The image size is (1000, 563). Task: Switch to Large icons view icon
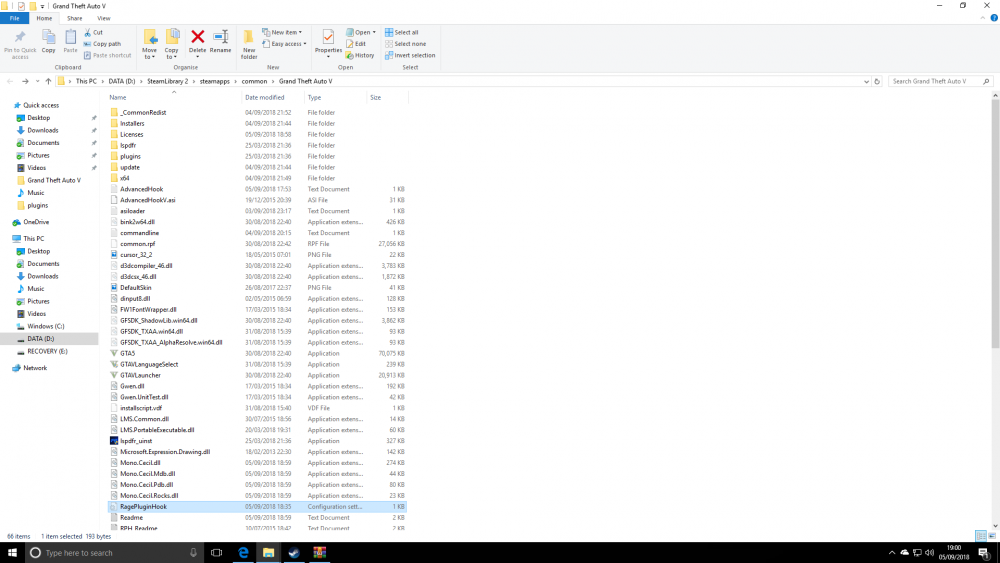coord(992,536)
